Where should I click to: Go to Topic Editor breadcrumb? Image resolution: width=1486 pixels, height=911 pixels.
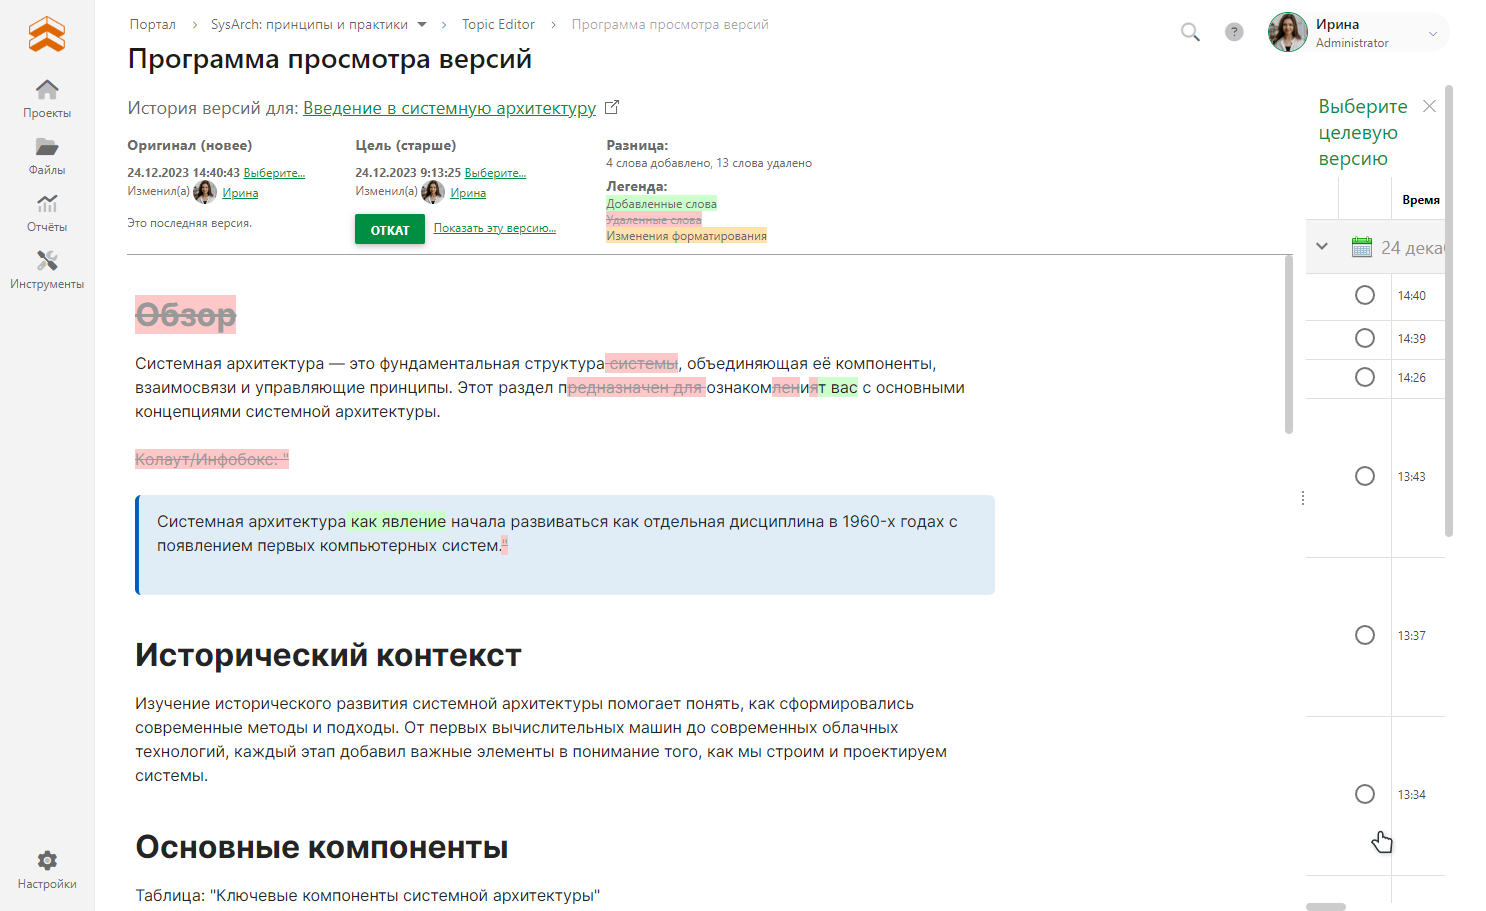pyautogui.click(x=498, y=25)
